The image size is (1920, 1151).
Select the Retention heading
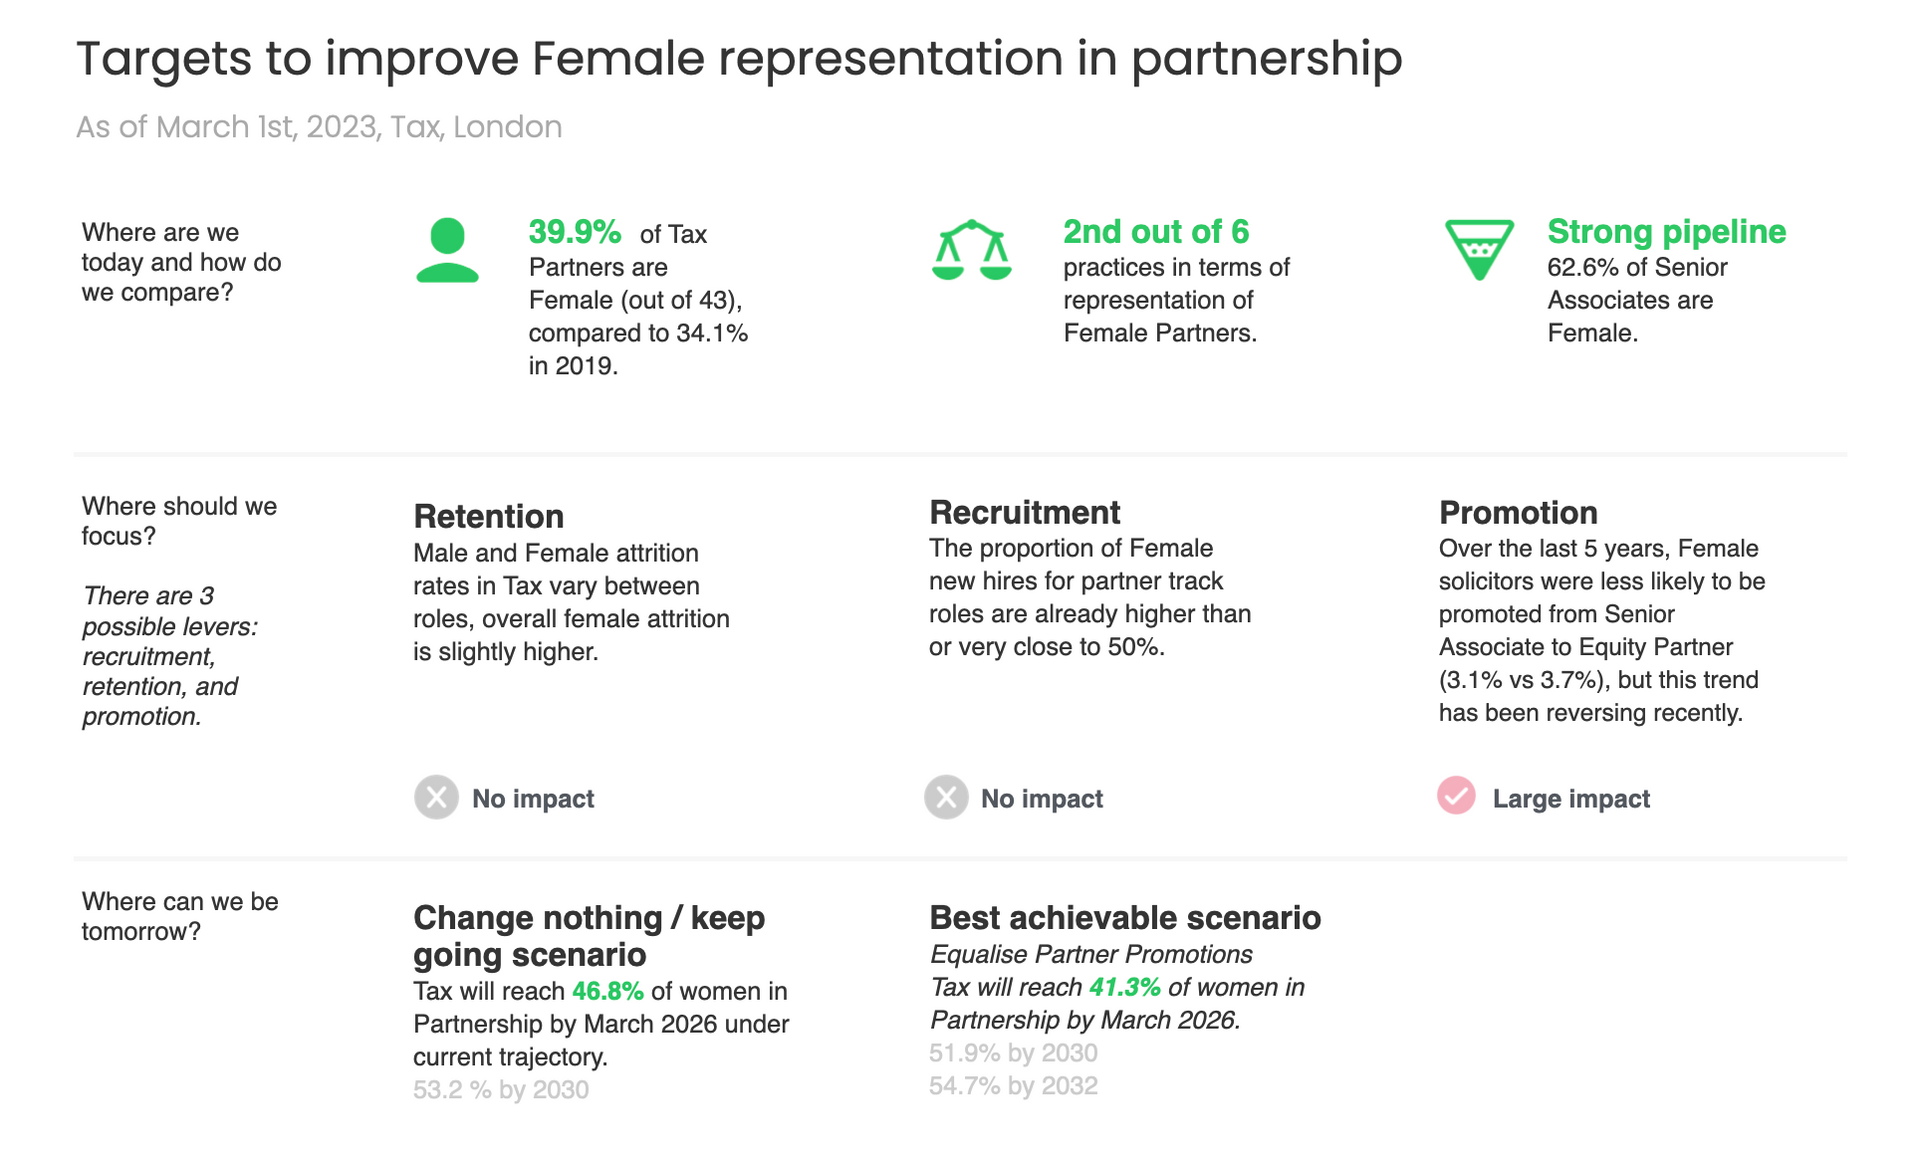[x=489, y=516]
